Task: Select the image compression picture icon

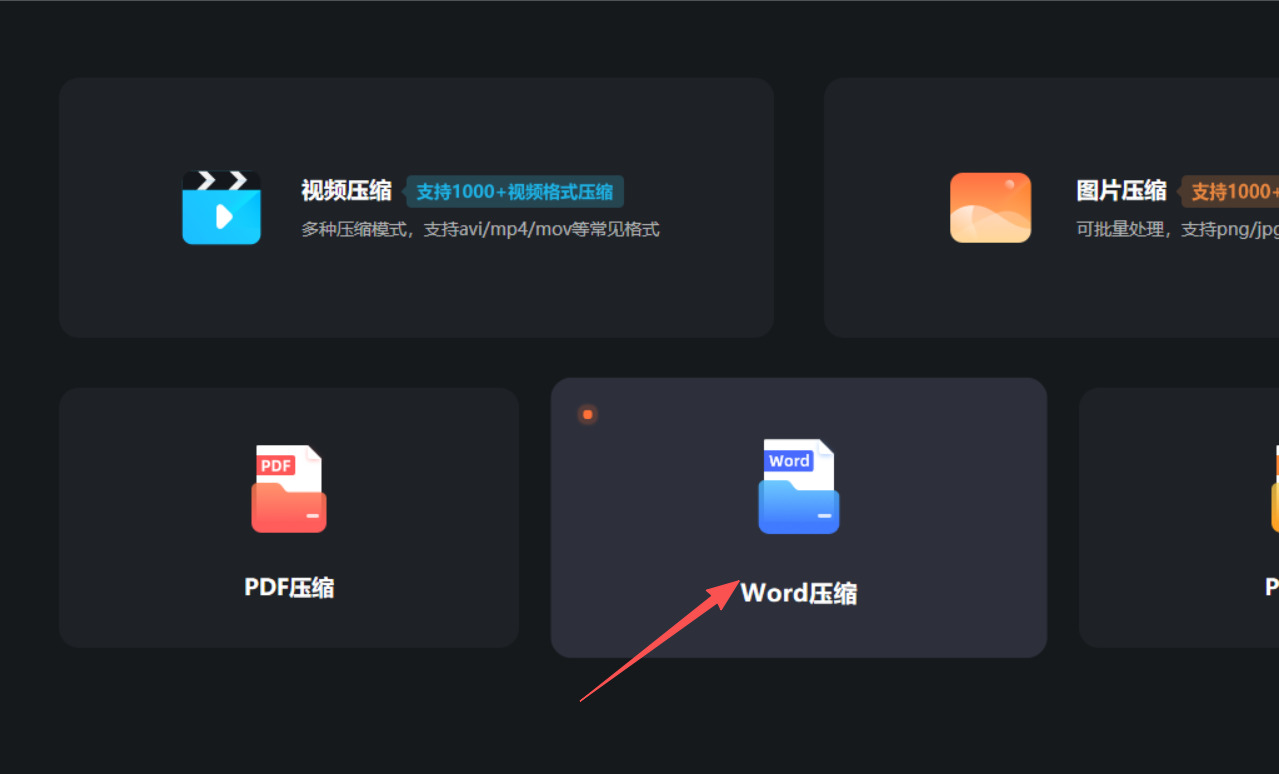Action: pos(990,208)
